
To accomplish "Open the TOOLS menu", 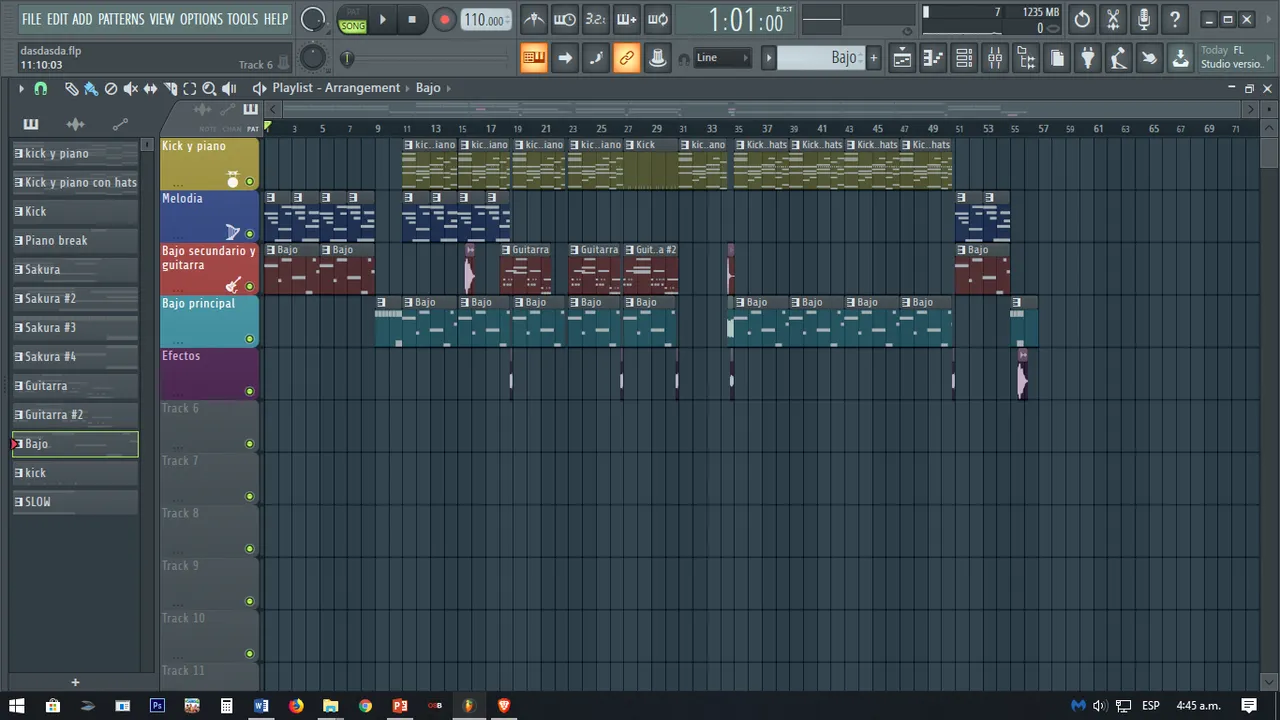I will pos(242,19).
